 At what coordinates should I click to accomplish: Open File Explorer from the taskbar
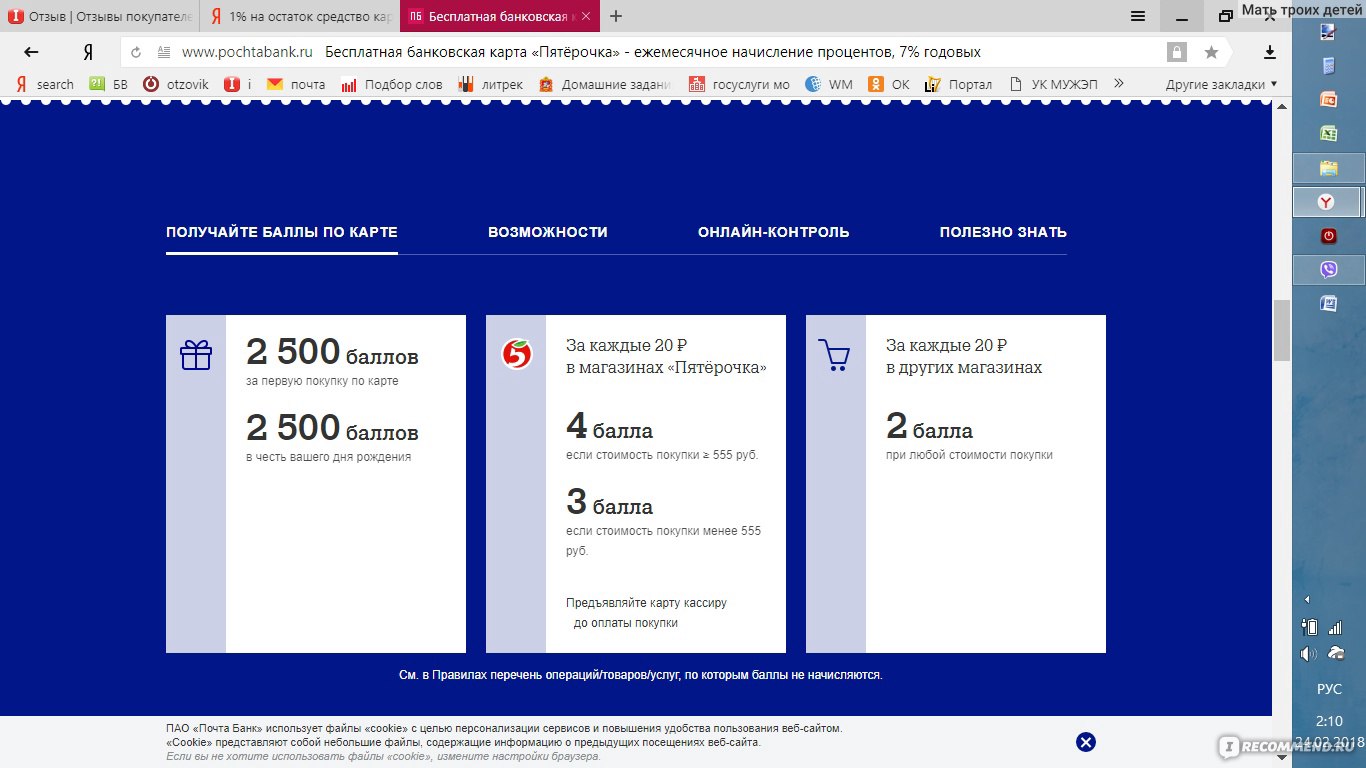[1328, 168]
